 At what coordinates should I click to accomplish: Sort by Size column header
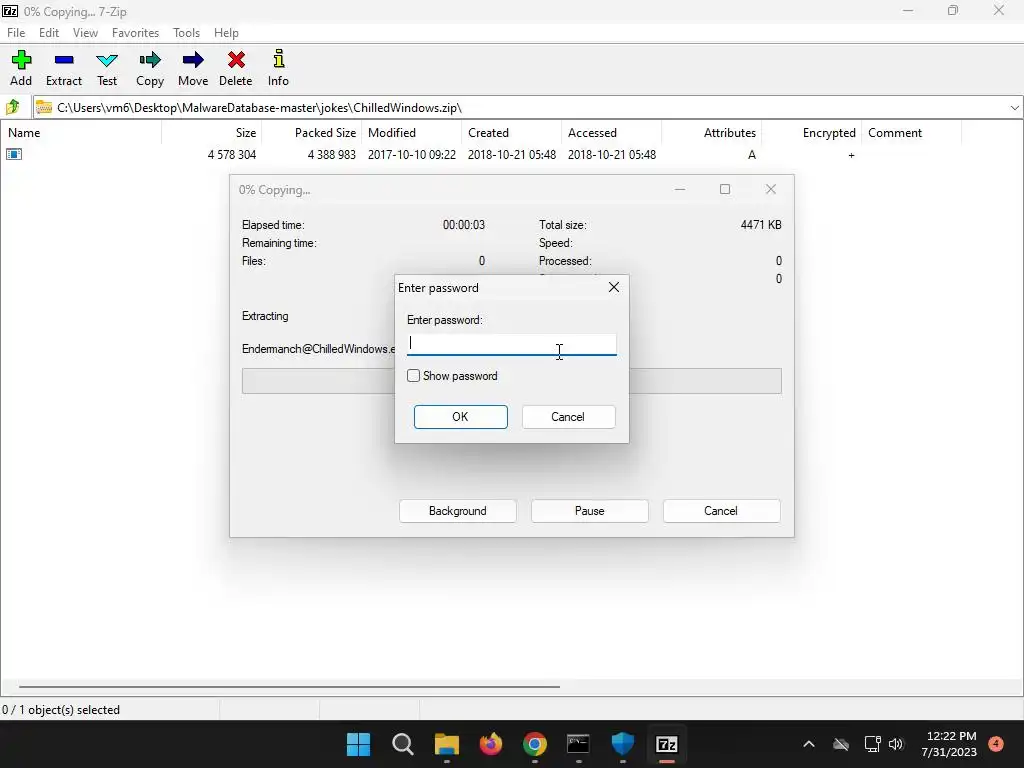click(212, 133)
